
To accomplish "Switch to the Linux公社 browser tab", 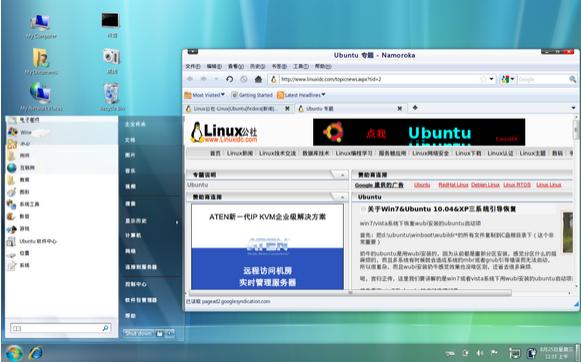I will pos(237,109).
